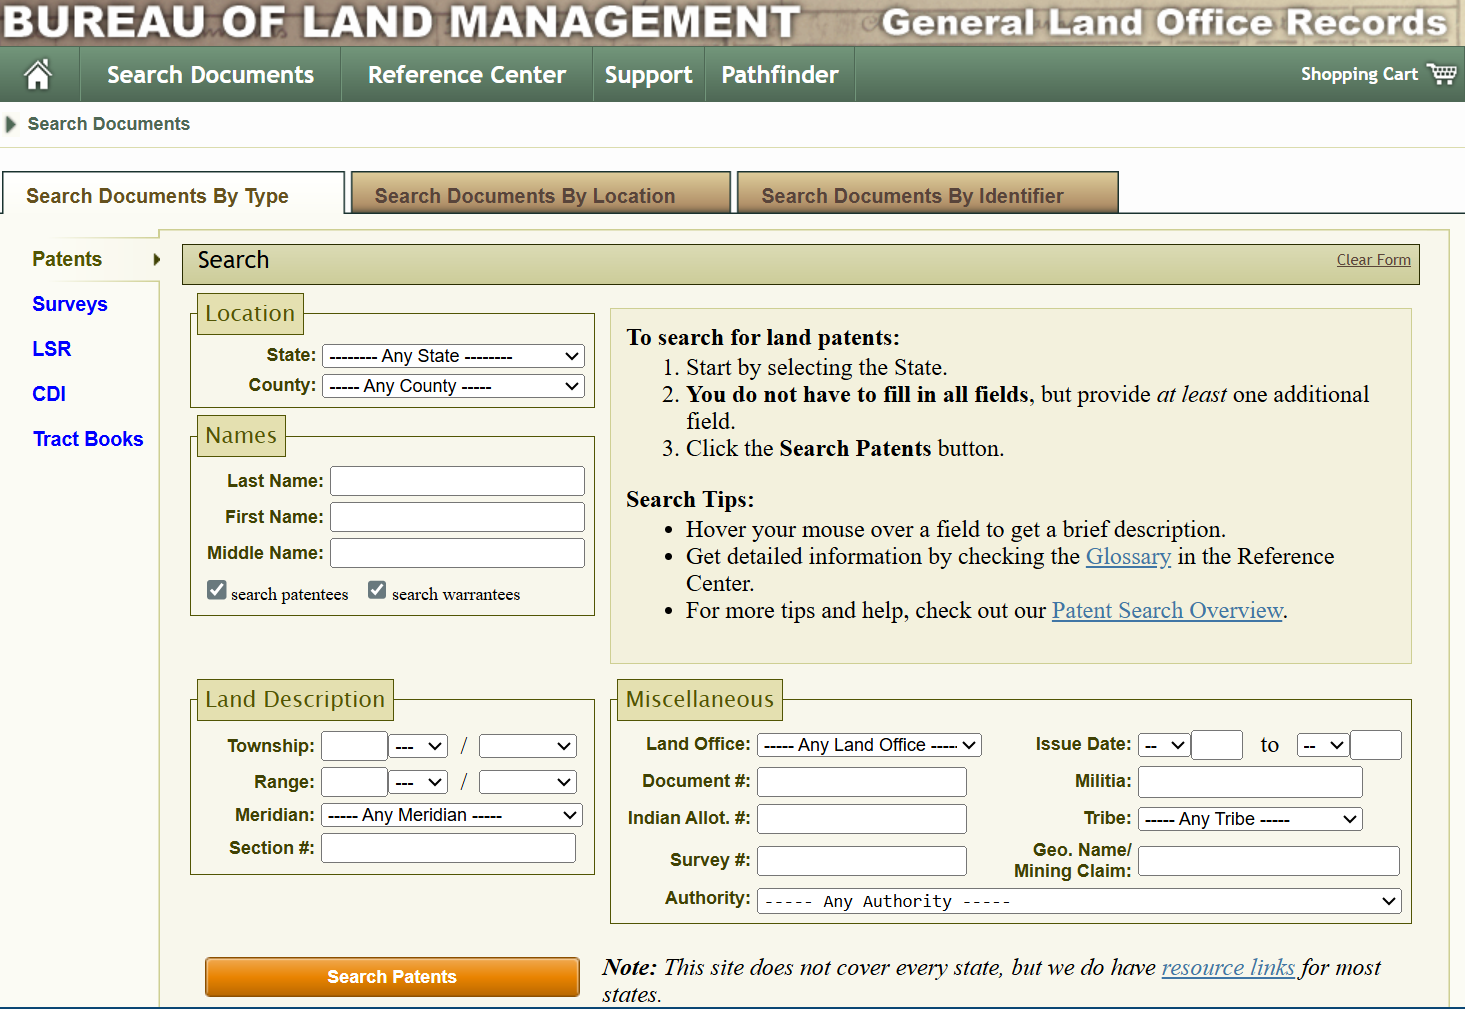This screenshot has width=1465, height=1009.
Task: Go to the Home page icon
Action: pos(38,75)
